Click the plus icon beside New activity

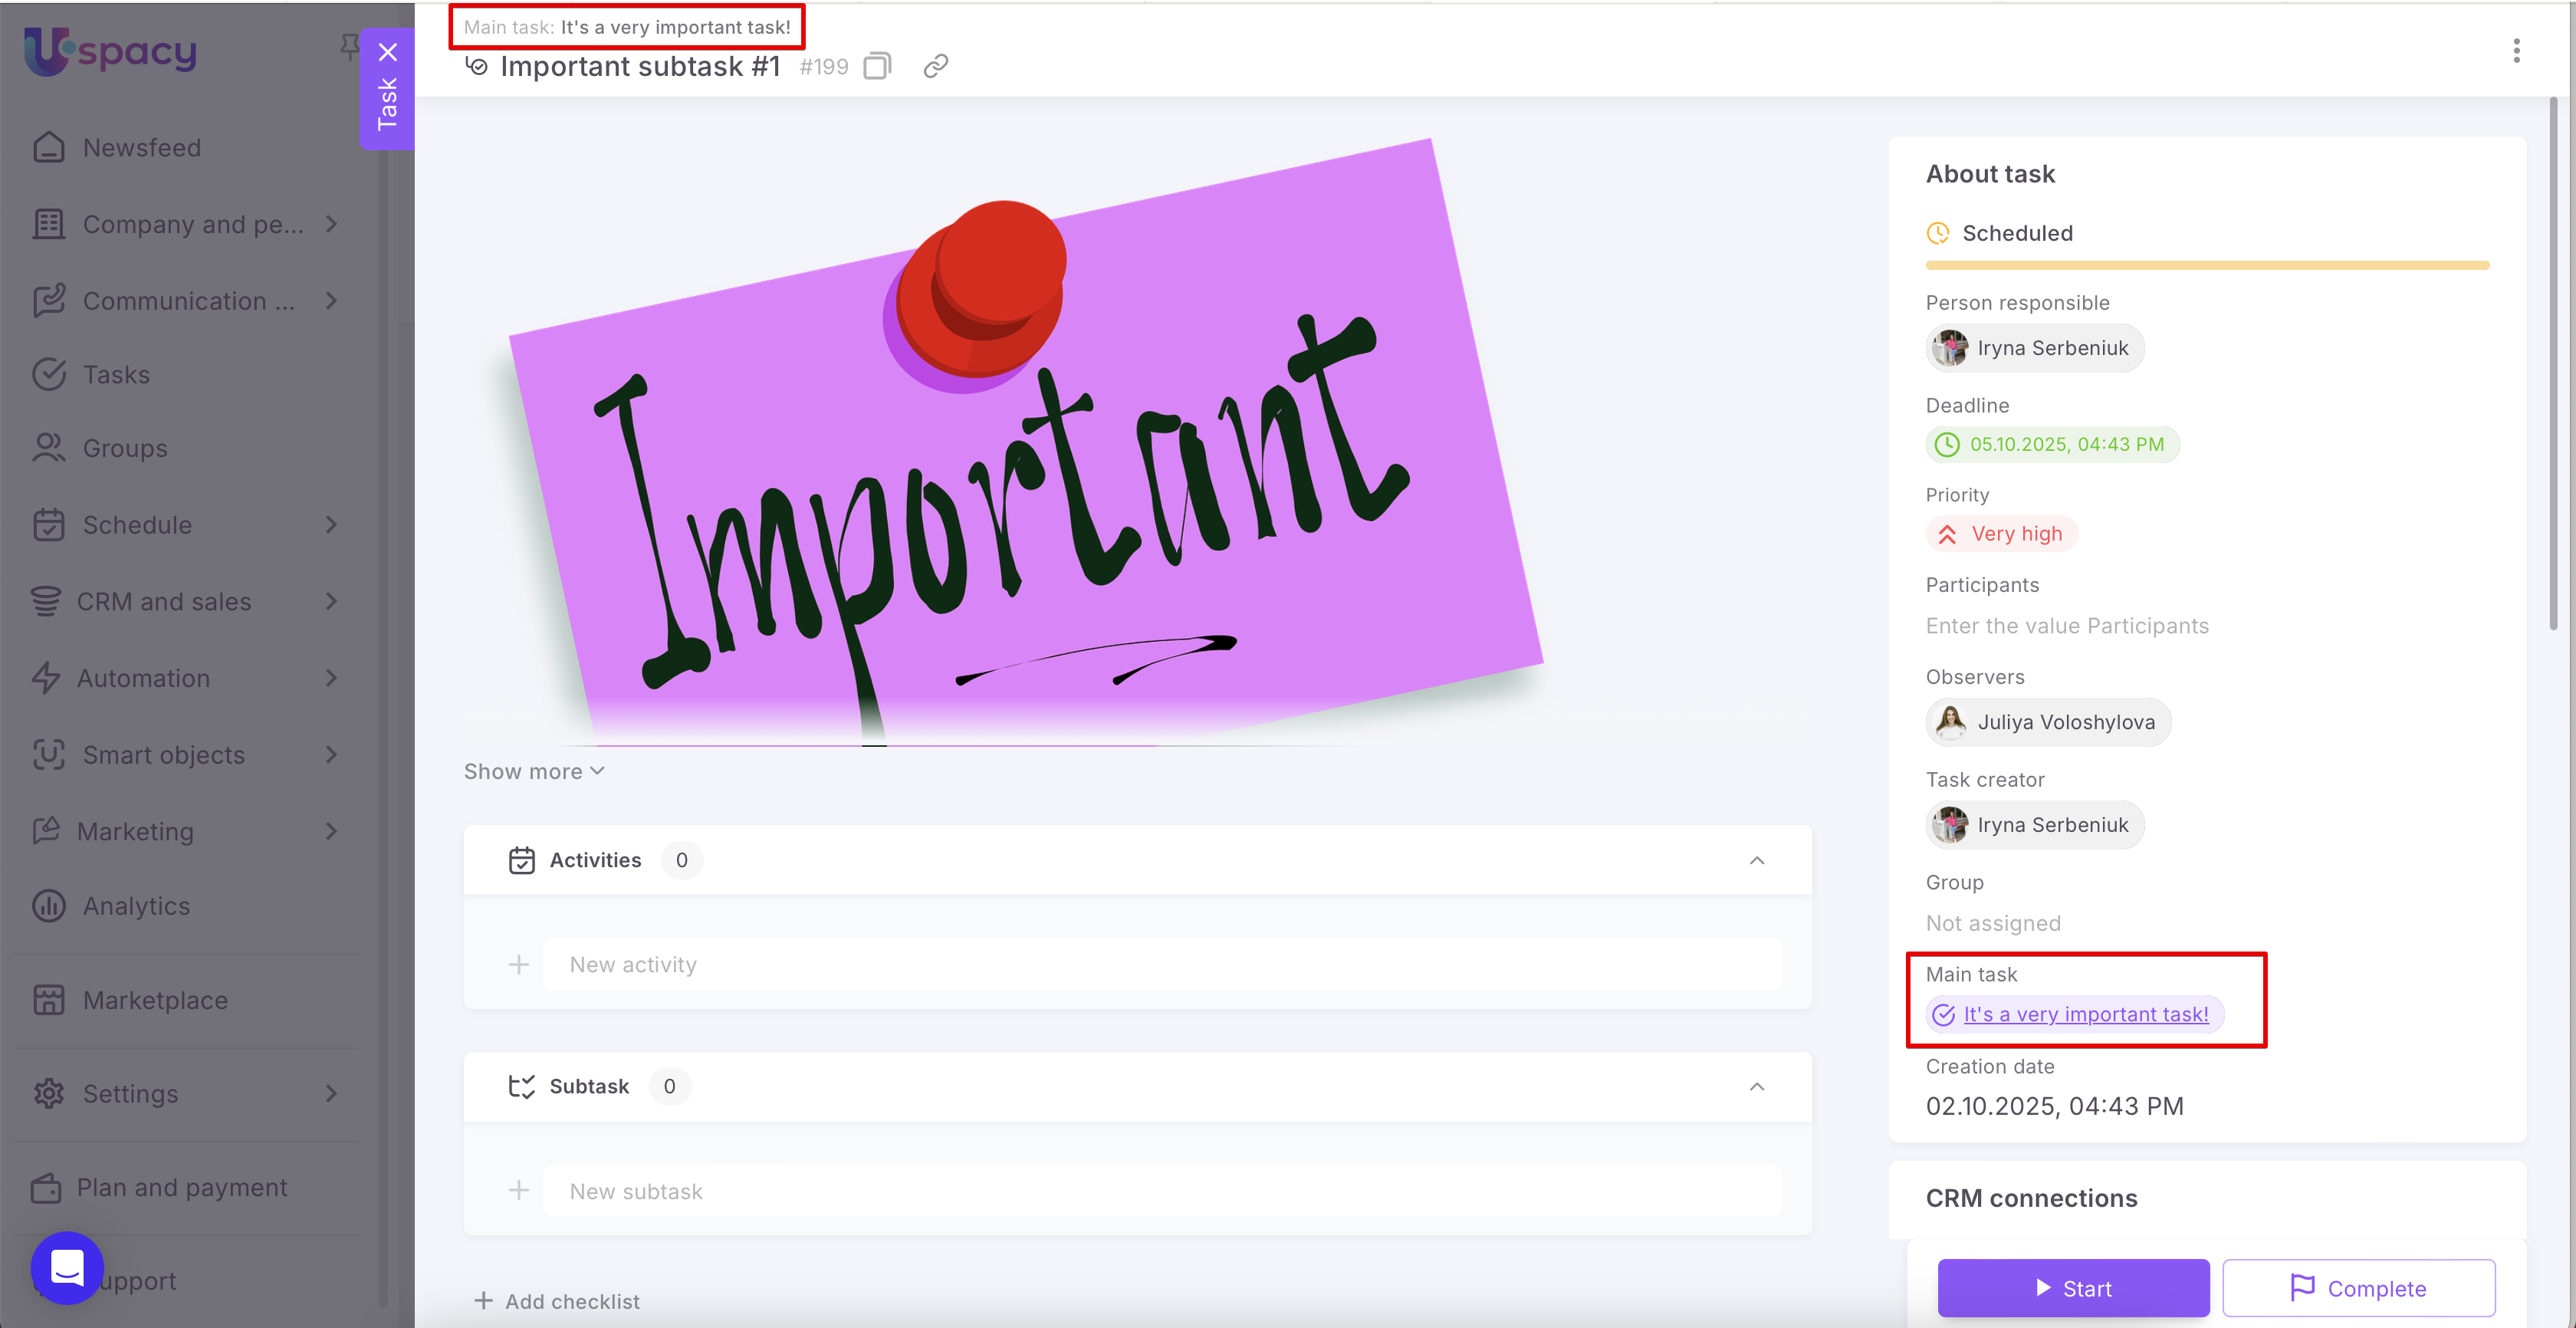[518, 964]
